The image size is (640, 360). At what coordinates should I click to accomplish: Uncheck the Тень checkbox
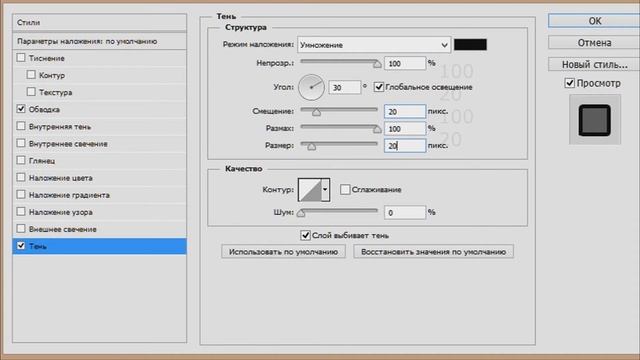click(x=21, y=246)
